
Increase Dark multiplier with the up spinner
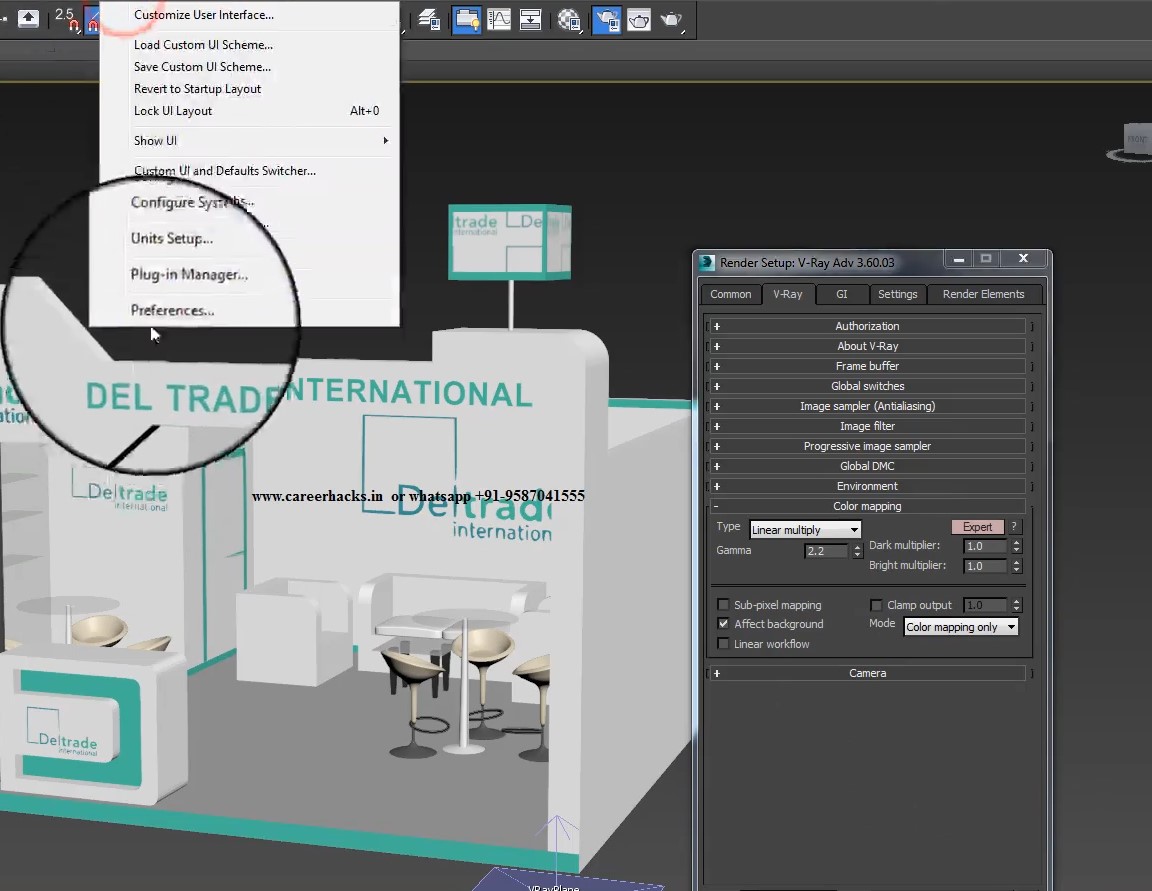point(1016,541)
